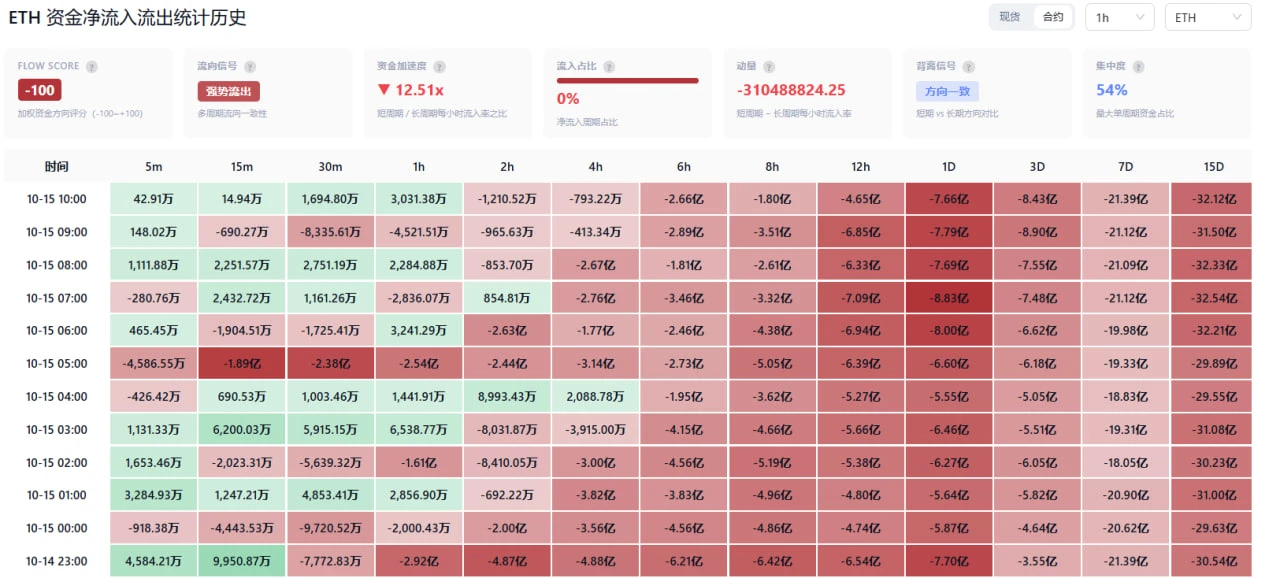Click the help icon beside 流向信号
The width and height of the screenshot is (1280, 578).
[251, 67]
